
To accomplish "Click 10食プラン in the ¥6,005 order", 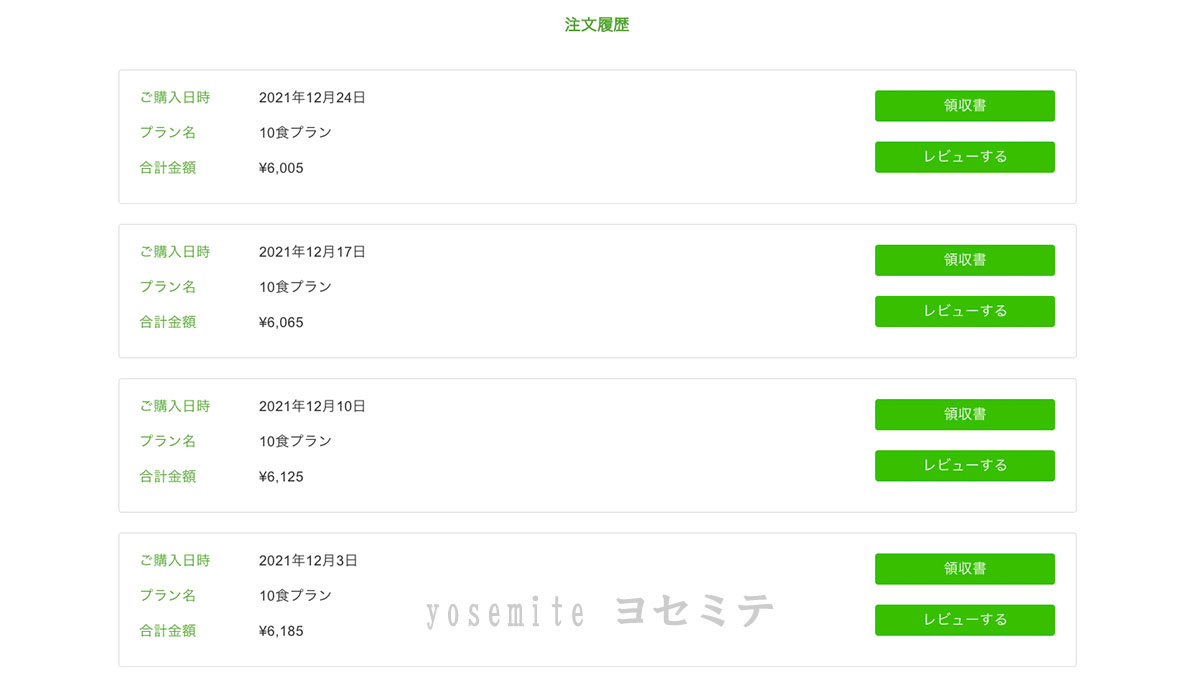I will pyautogui.click(x=295, y=133).
